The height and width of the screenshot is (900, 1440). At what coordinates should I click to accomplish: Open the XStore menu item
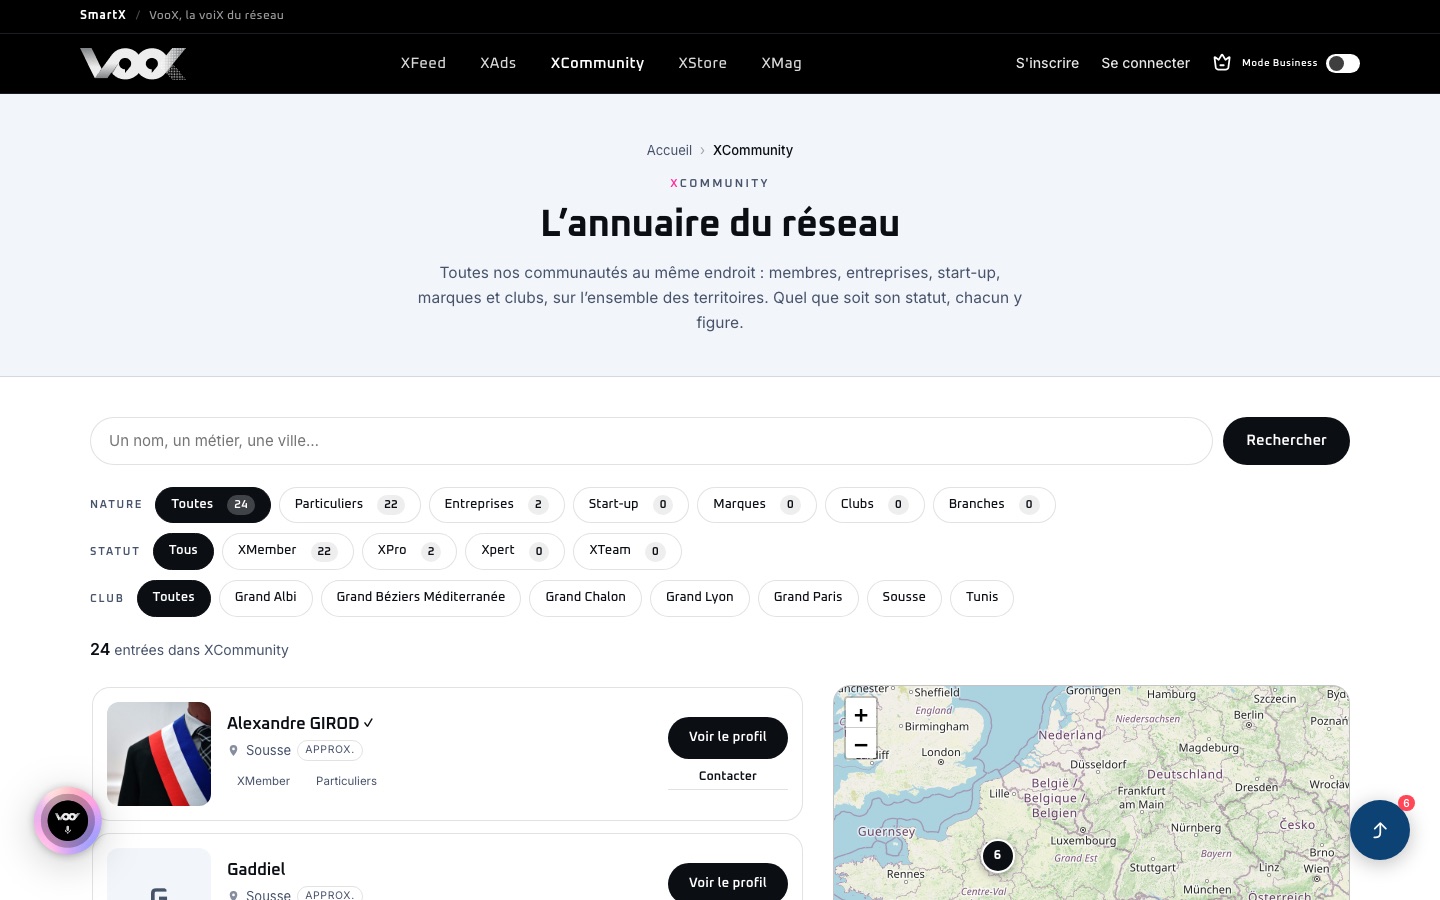pos(702,63)
